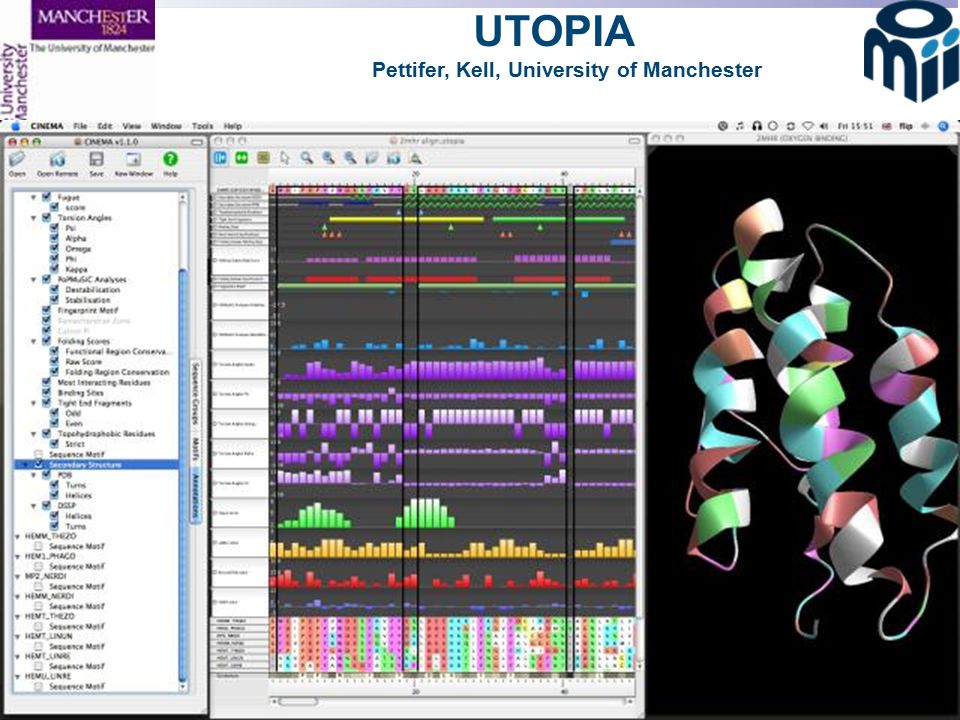Click the last icon in the alignment toolbar
This screenshot has height=720, width=960.
[415, 158]
